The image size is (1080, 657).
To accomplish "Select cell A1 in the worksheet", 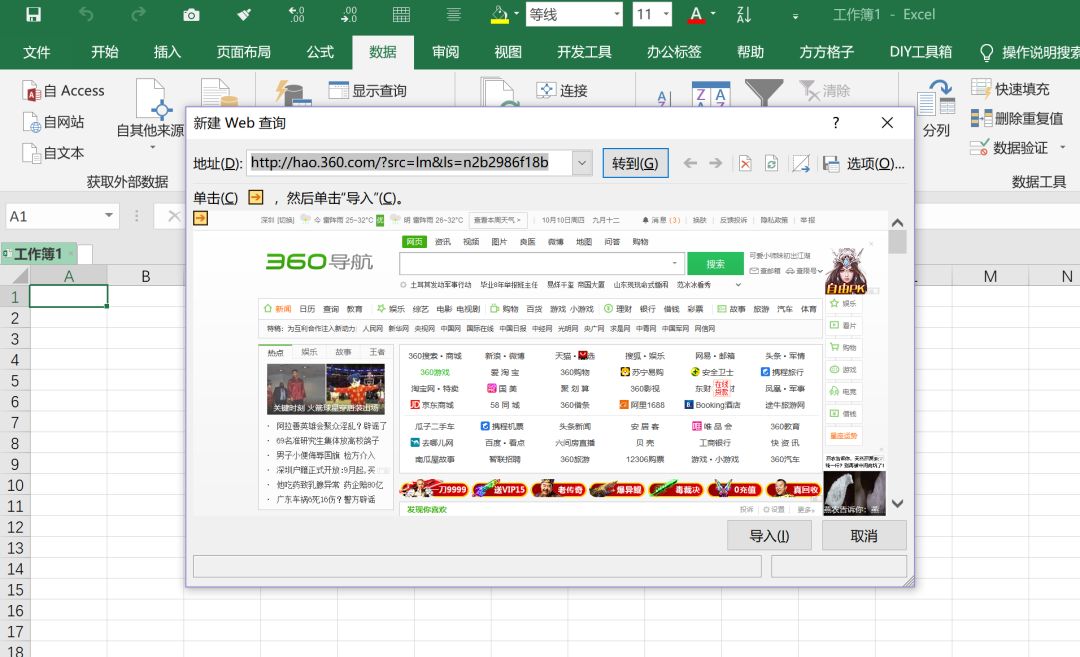I will coord(68,296).
